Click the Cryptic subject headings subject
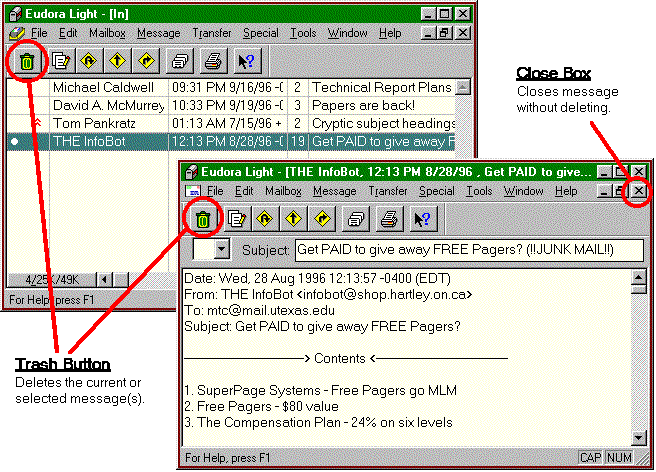This screenshot has height=472, width=656. [383, 123]
